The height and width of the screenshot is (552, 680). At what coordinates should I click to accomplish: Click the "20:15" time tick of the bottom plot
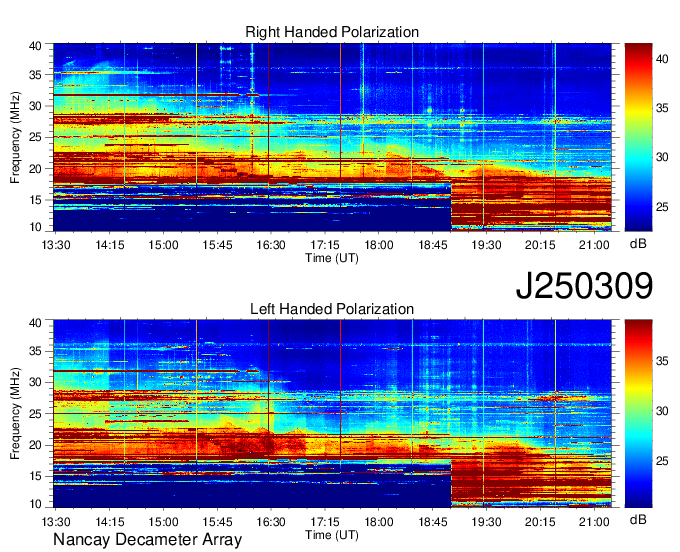pyautogui.click(x=540, y=522)
